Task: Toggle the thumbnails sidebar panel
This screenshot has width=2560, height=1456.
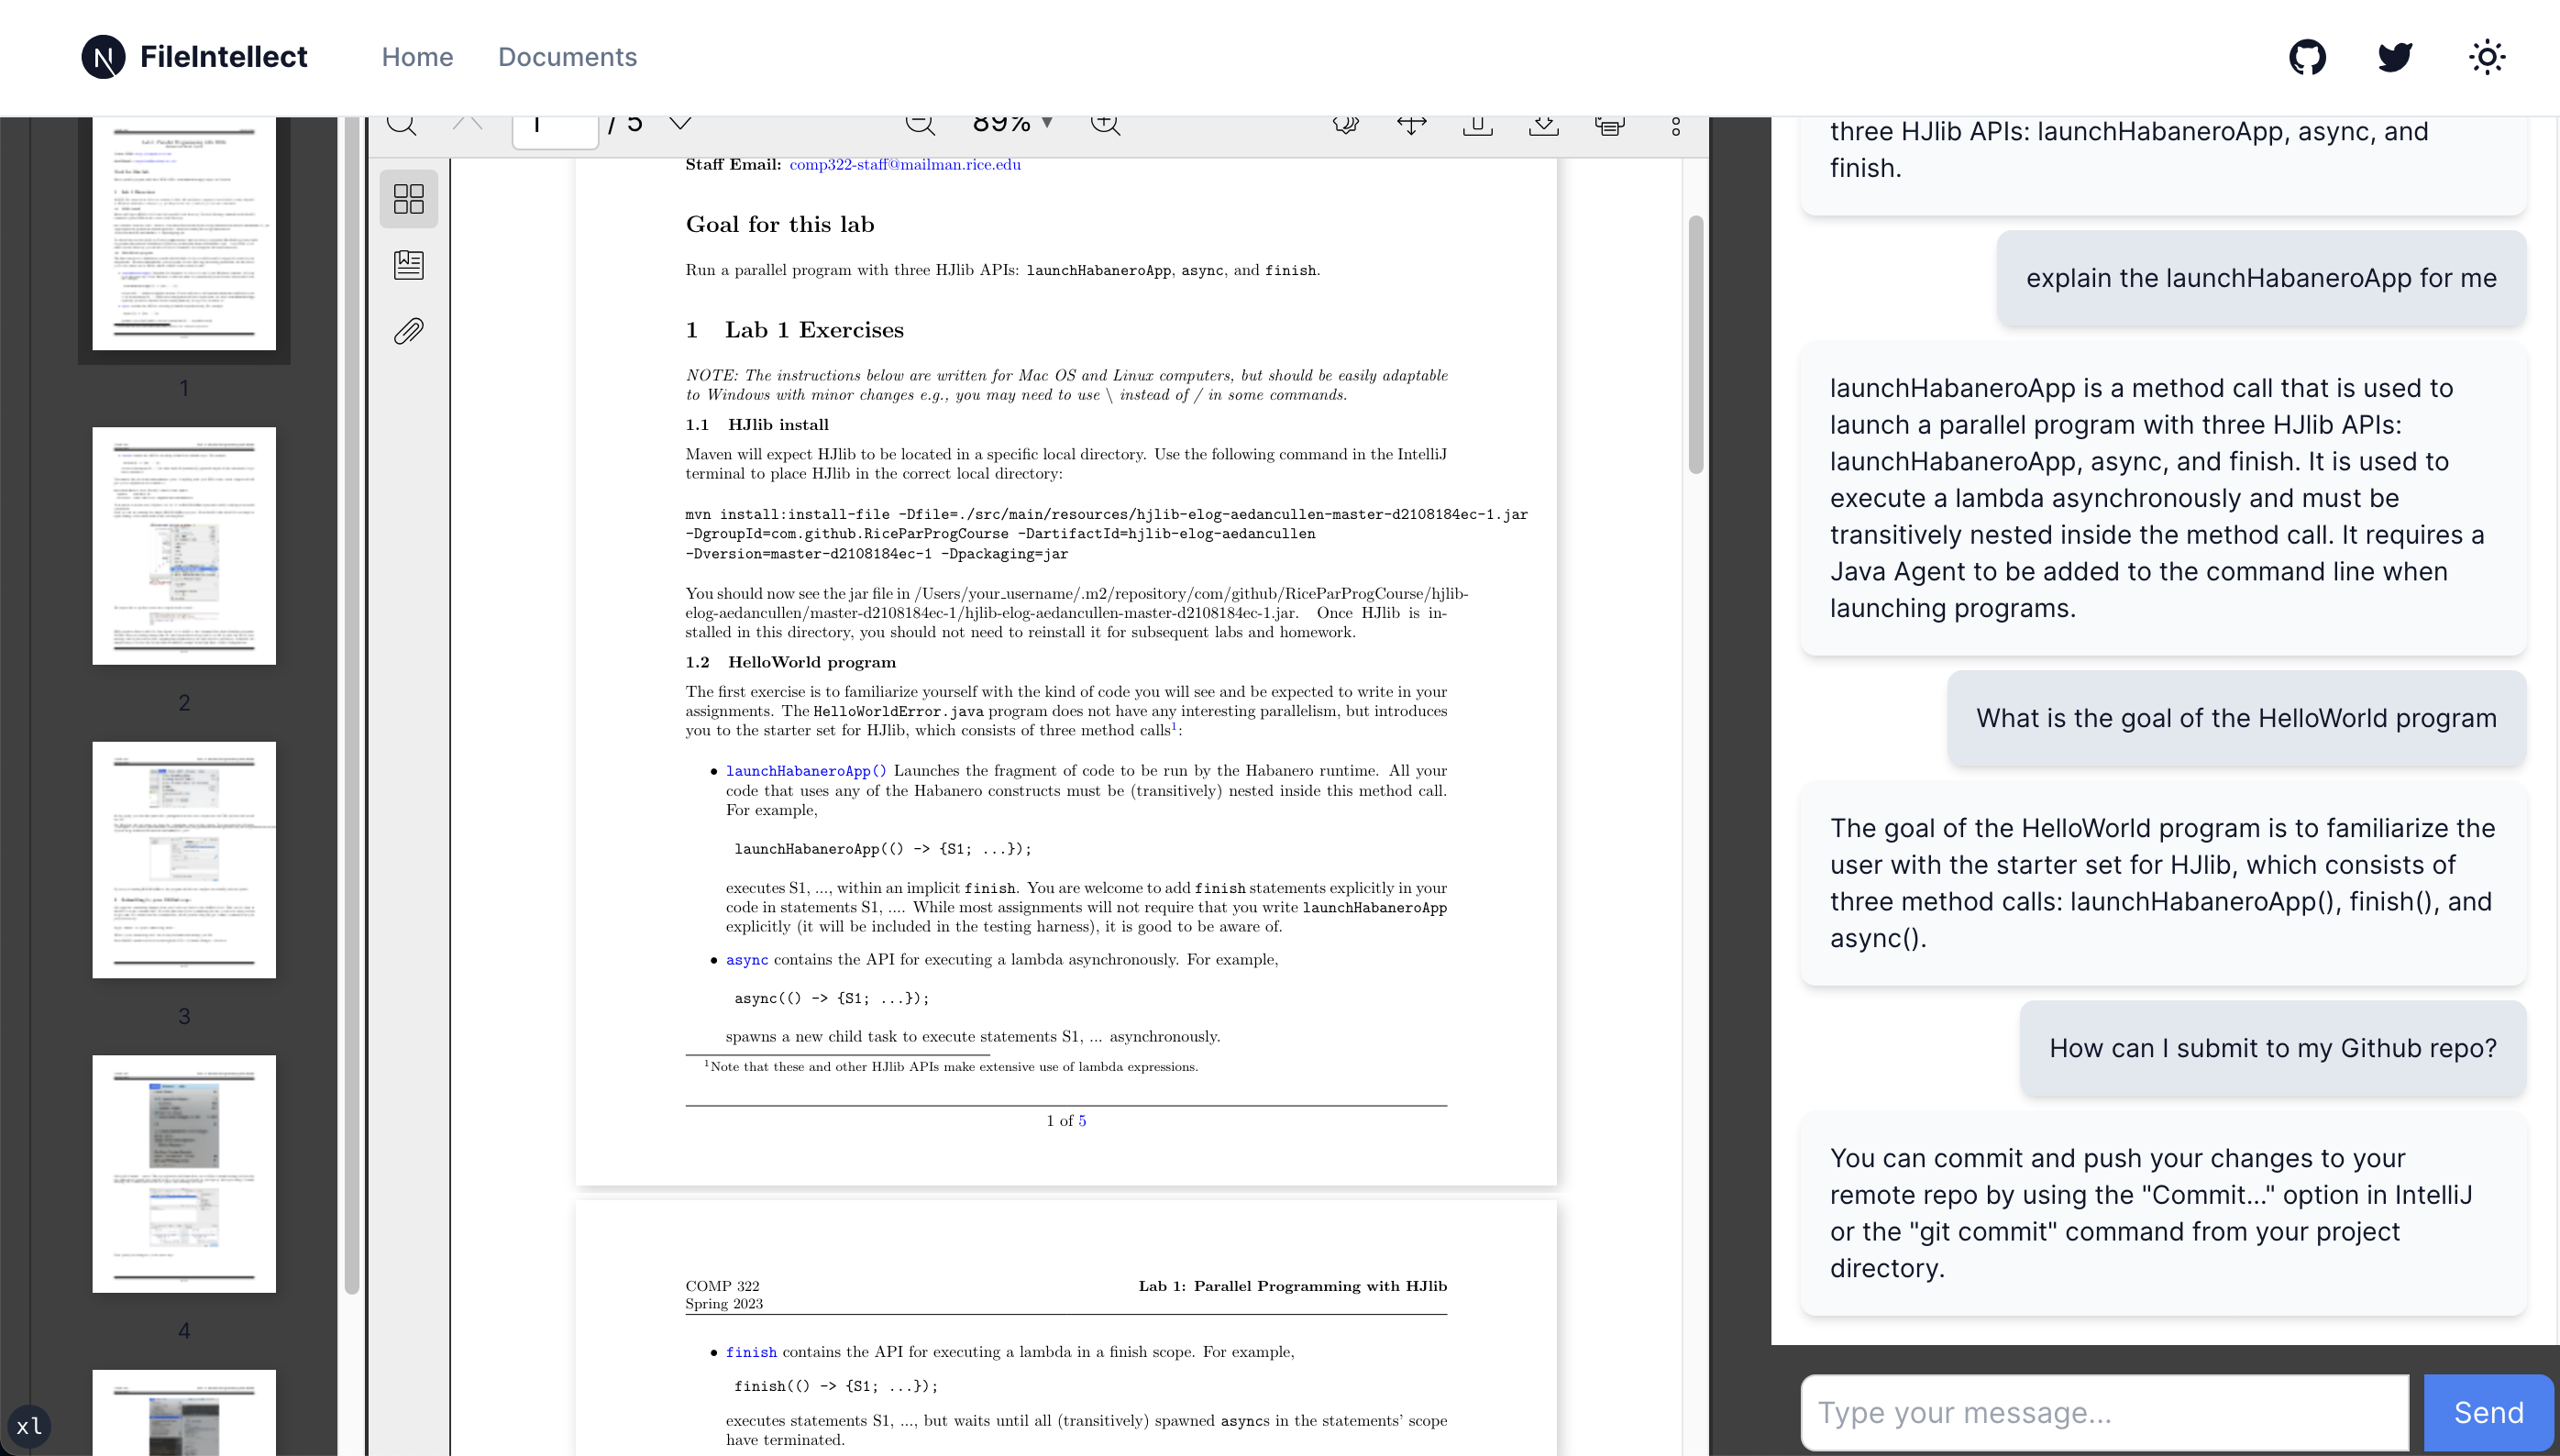Action: point(408,198)
